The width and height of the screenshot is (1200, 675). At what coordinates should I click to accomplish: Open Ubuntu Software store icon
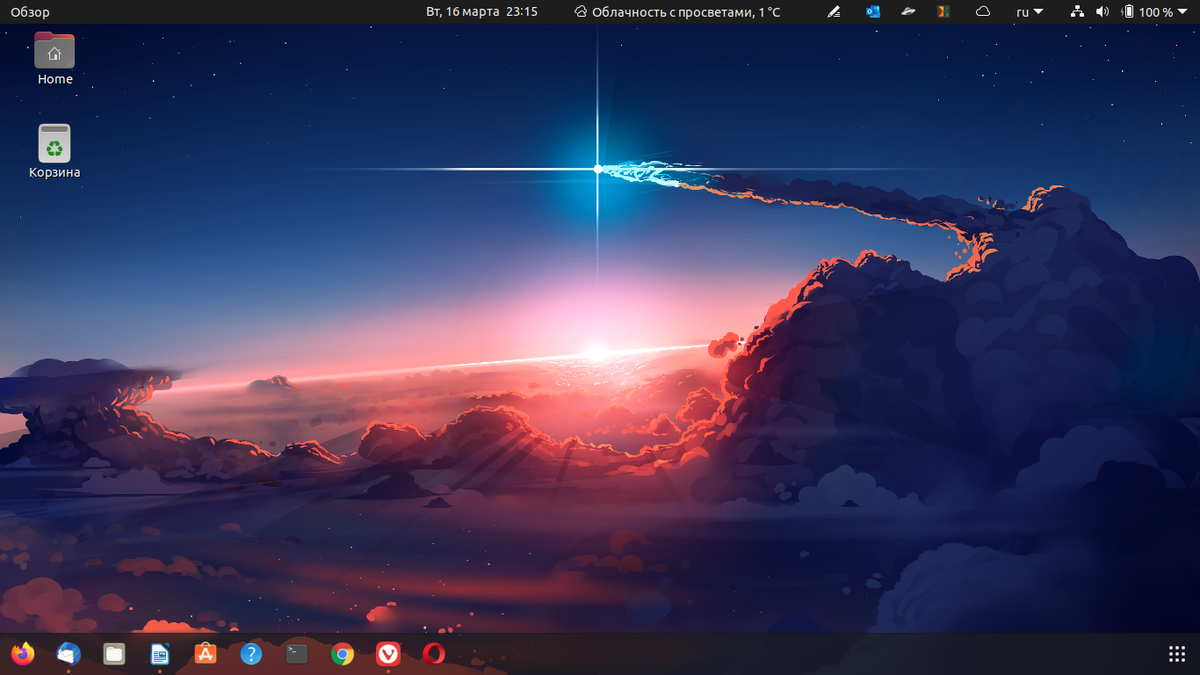tap(205, 654)
